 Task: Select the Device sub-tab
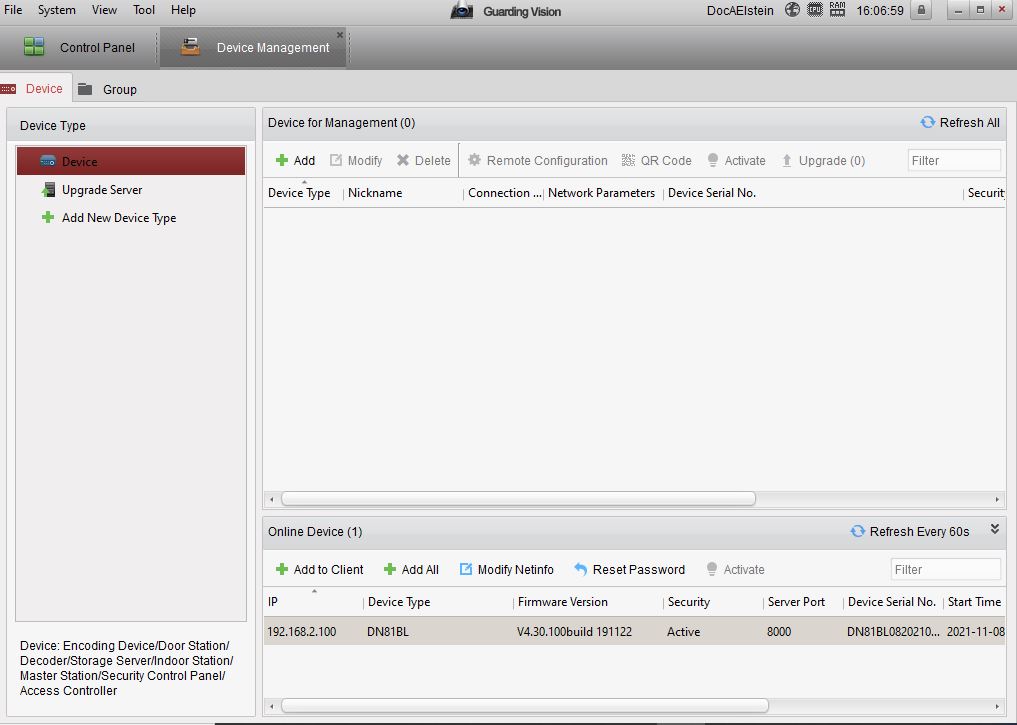click(x=35, y=89)
